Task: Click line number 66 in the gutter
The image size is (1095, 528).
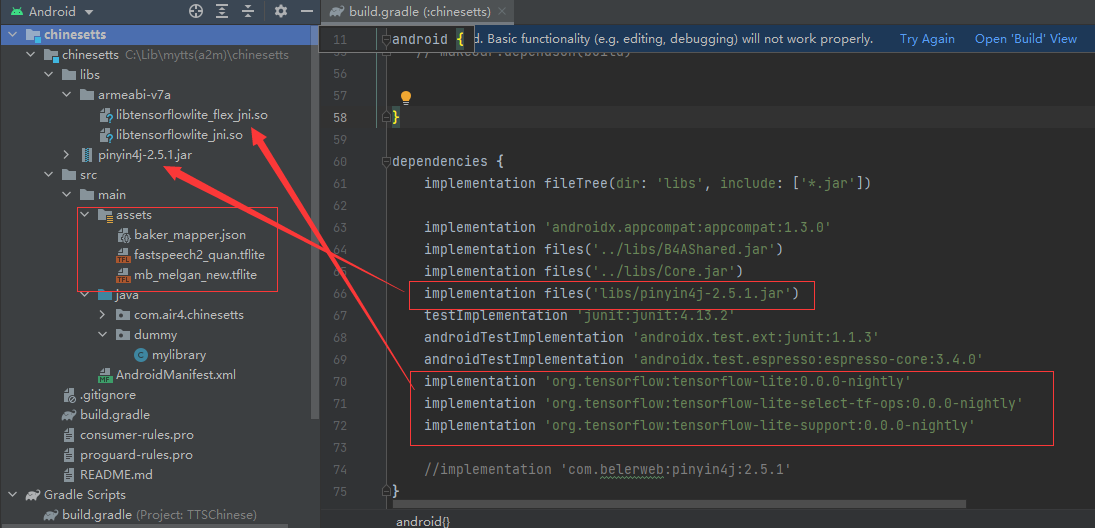Action: pos(339,294)
